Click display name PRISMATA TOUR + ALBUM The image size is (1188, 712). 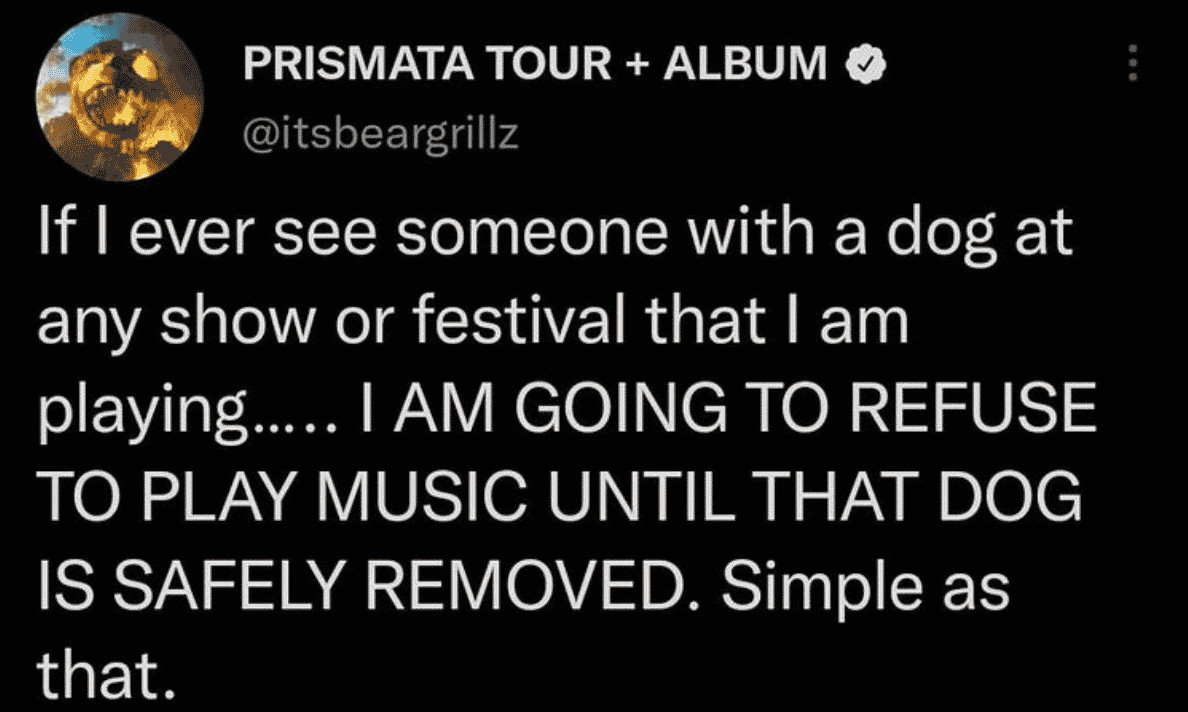click(x=535, y=64)
